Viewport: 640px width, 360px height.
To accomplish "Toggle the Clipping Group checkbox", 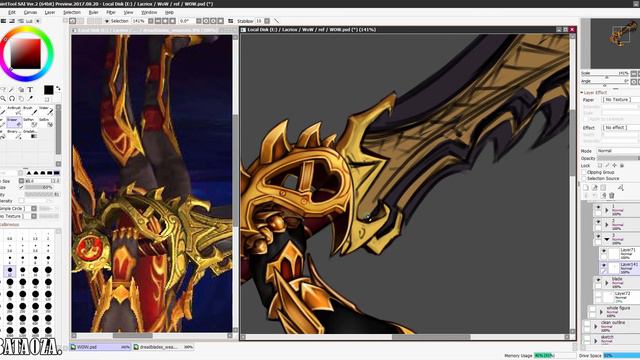I will point(584,172).
